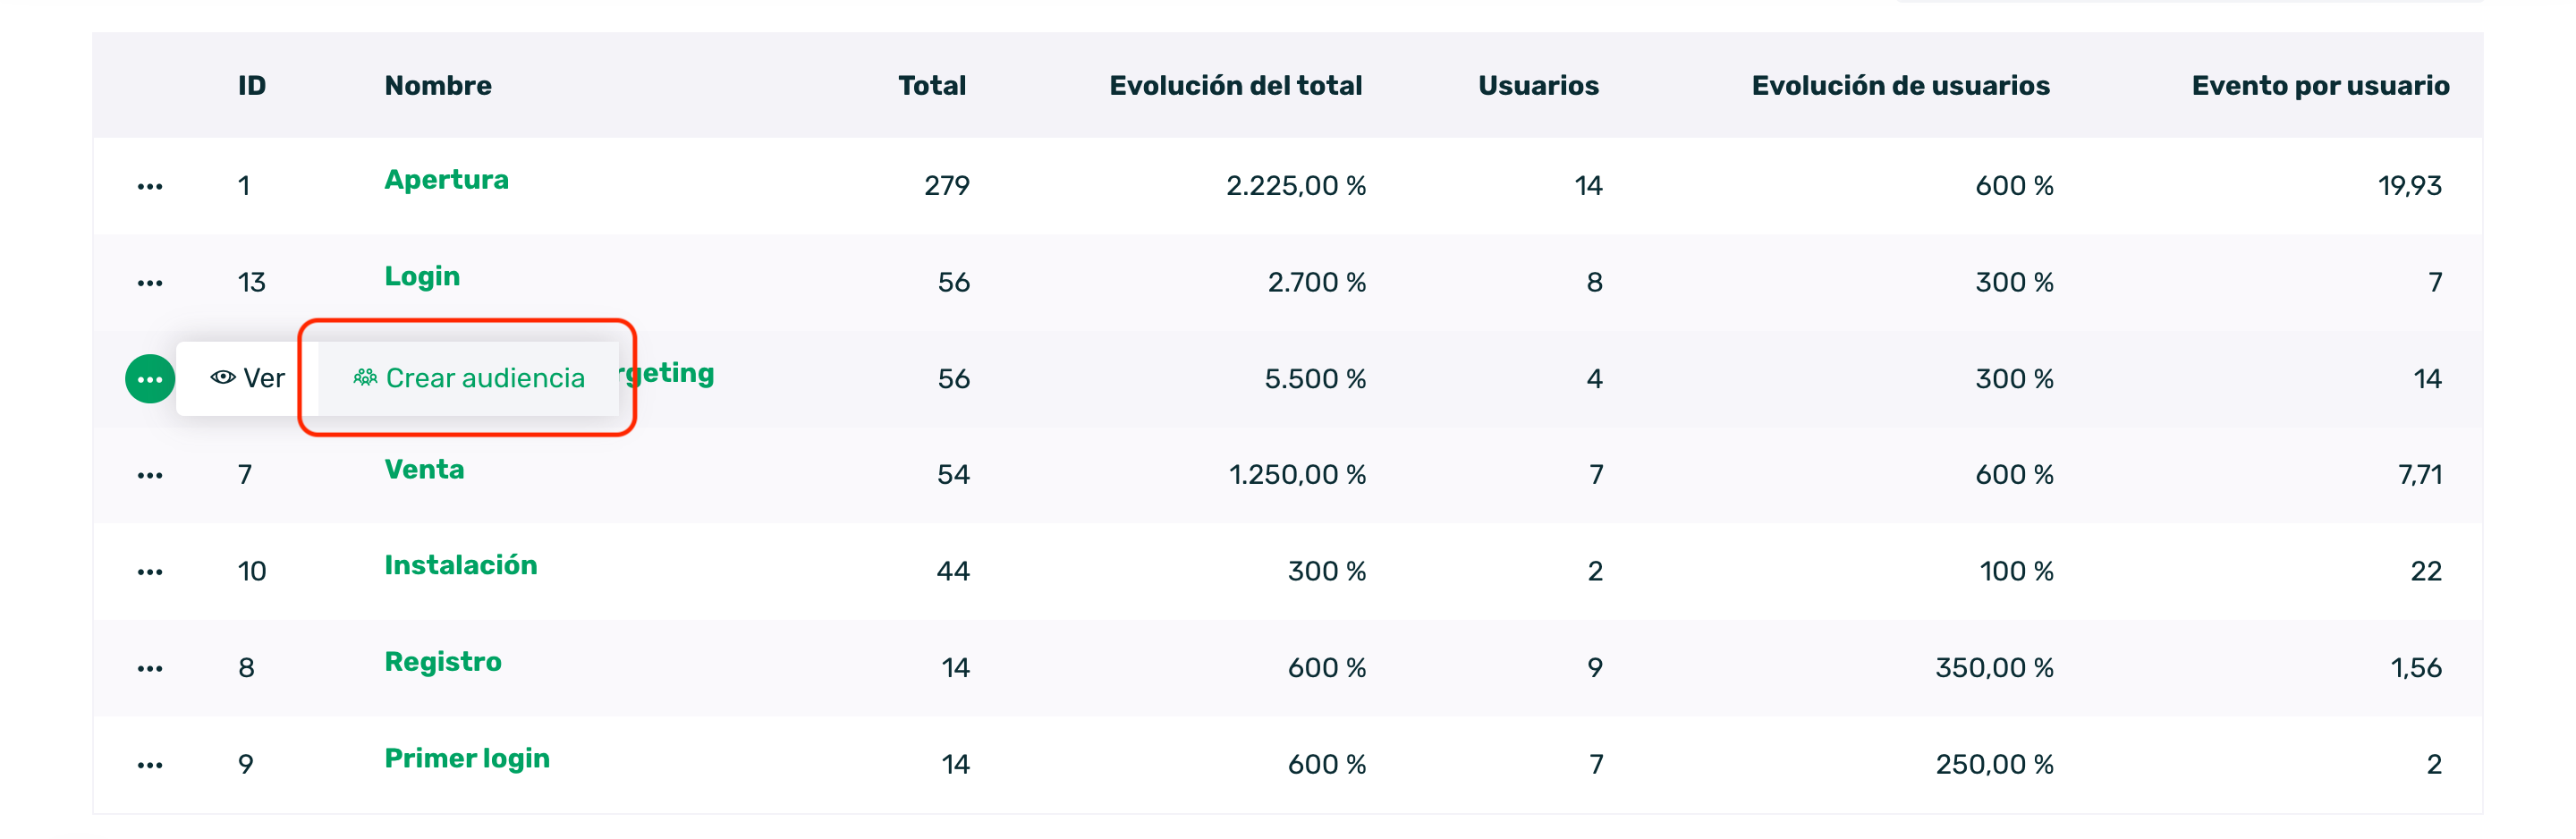
Task: Open the three-dot menu for Venta row
Action: pos(150,476)
